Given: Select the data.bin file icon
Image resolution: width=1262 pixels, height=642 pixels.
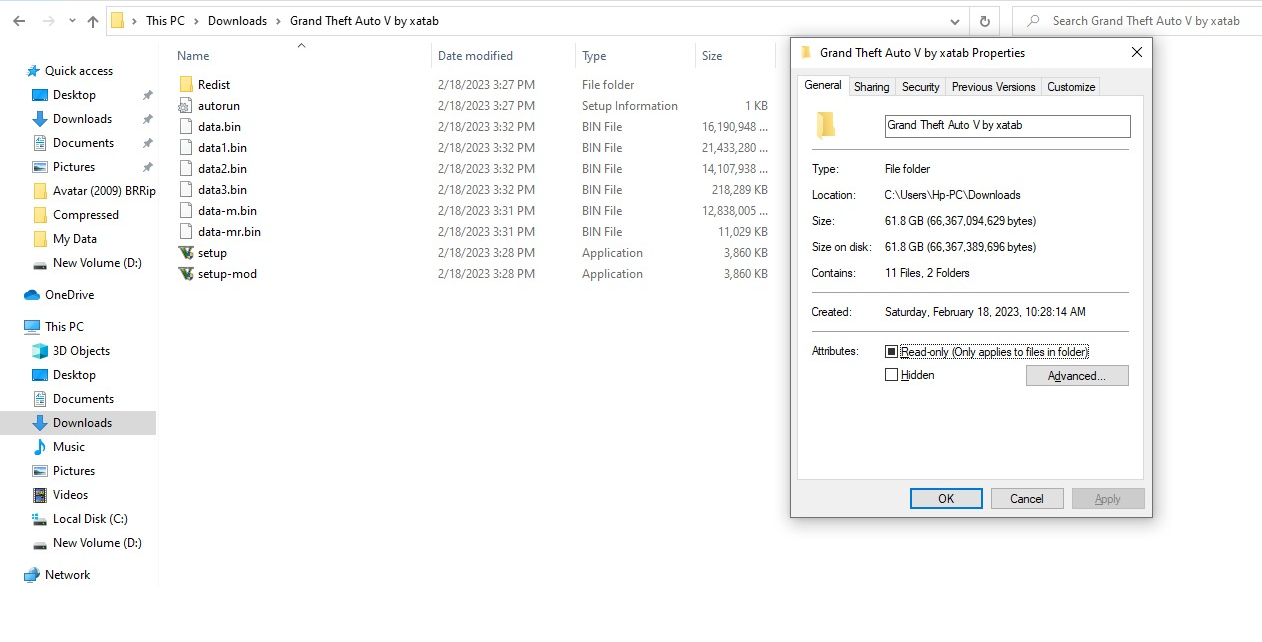Looking at the screenshot, I should click(186, 127).
